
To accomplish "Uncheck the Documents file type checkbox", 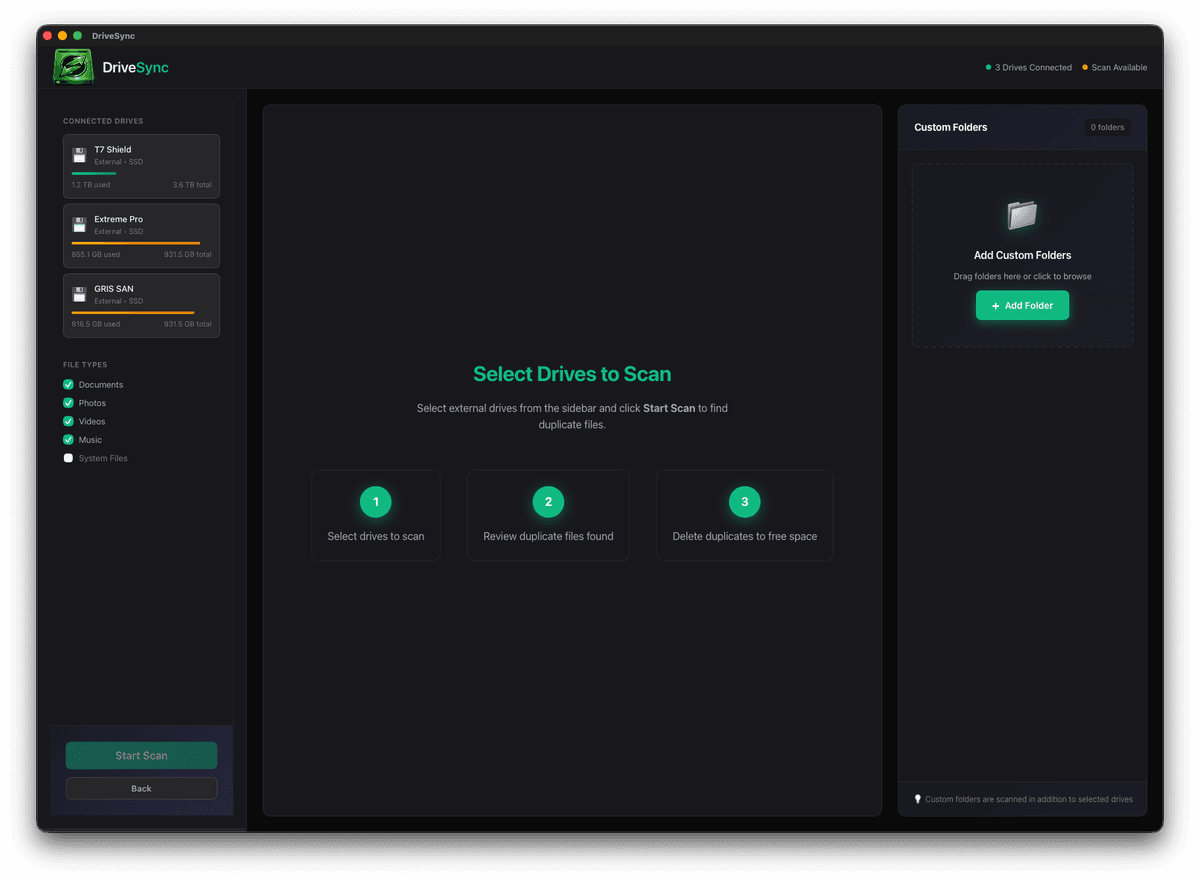I will click(69, 385).
